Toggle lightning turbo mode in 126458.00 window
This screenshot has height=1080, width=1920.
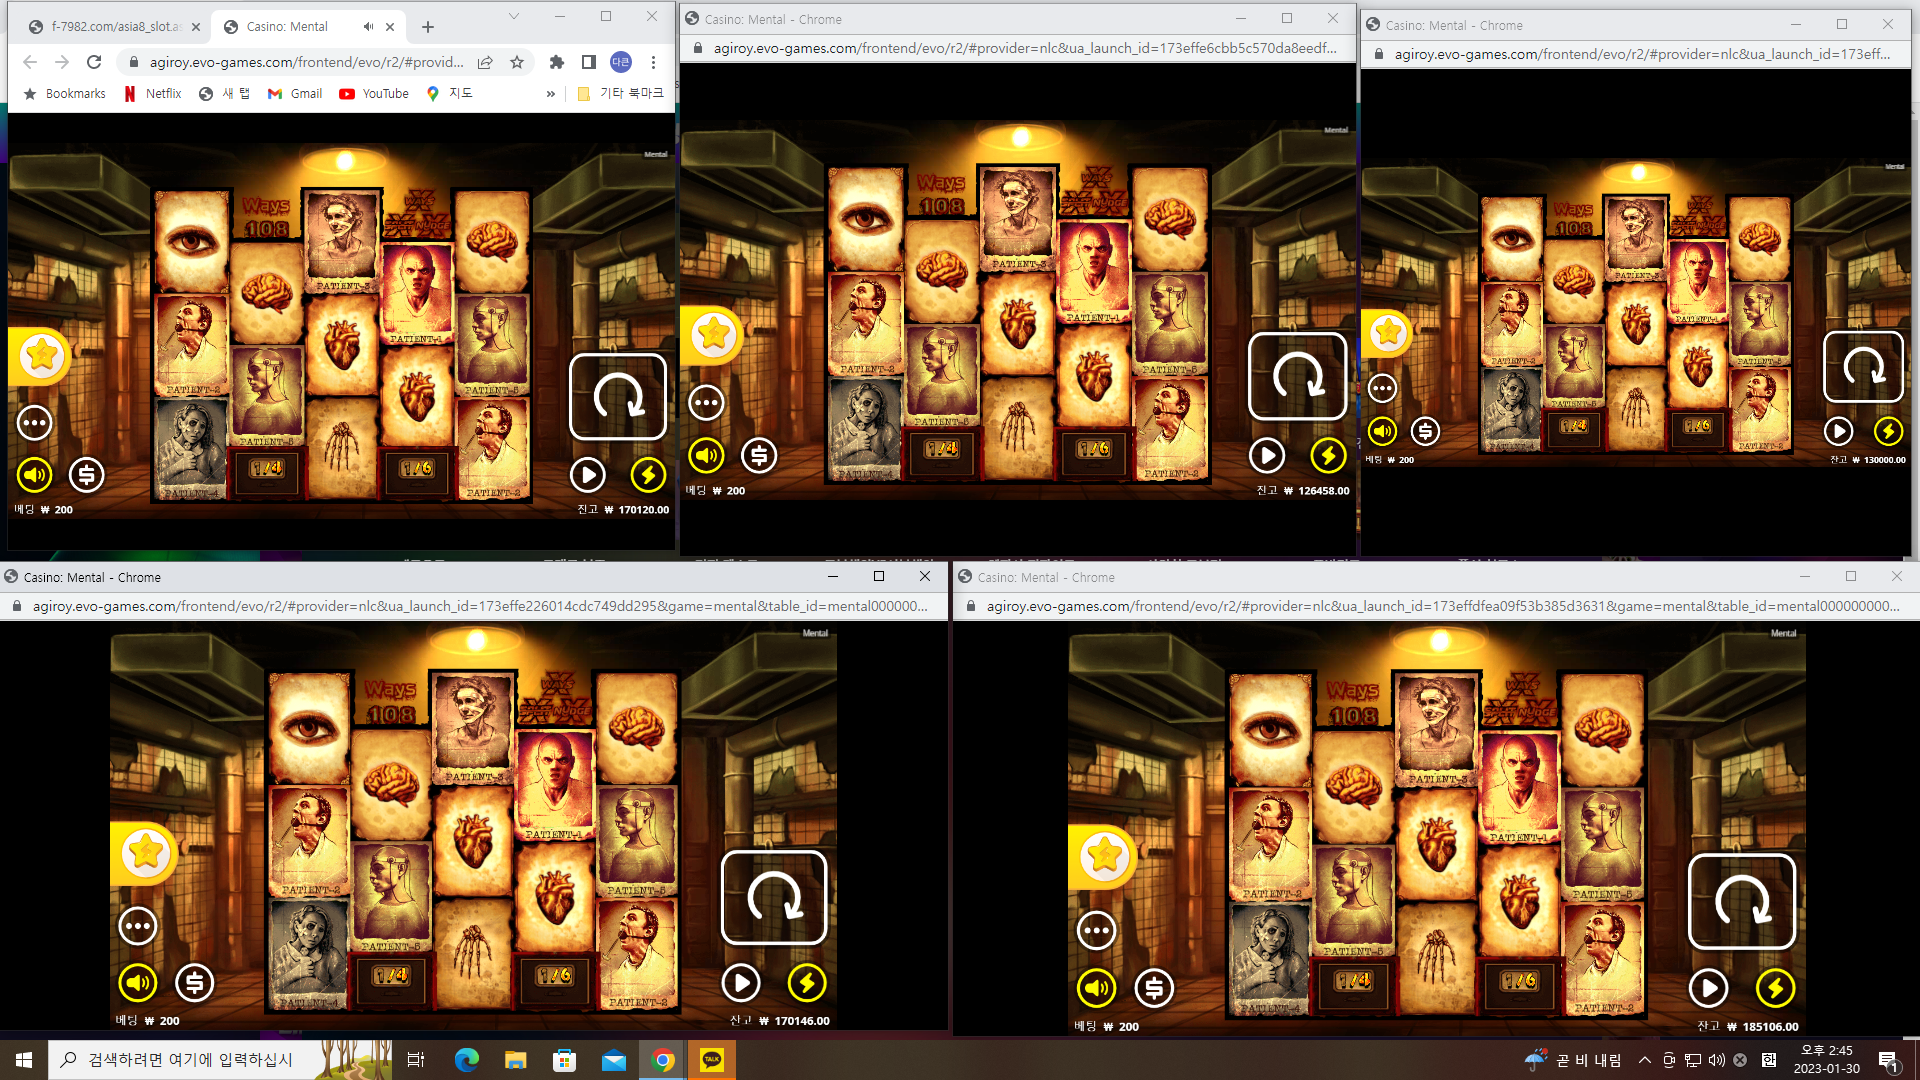click(x=1328, y=456)
